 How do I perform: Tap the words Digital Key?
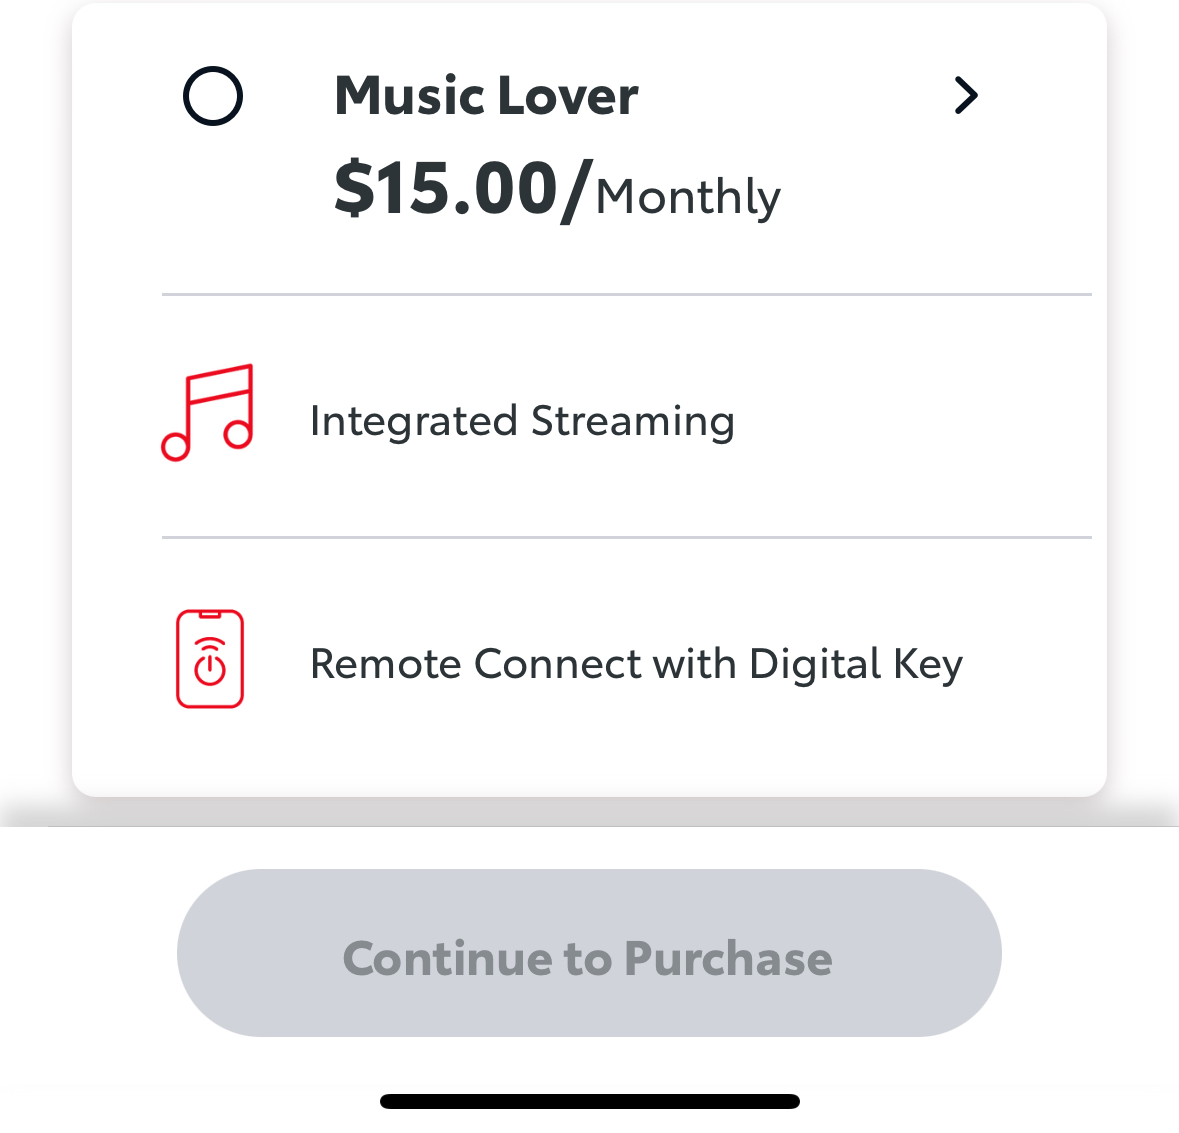click(x=856, y=665)
